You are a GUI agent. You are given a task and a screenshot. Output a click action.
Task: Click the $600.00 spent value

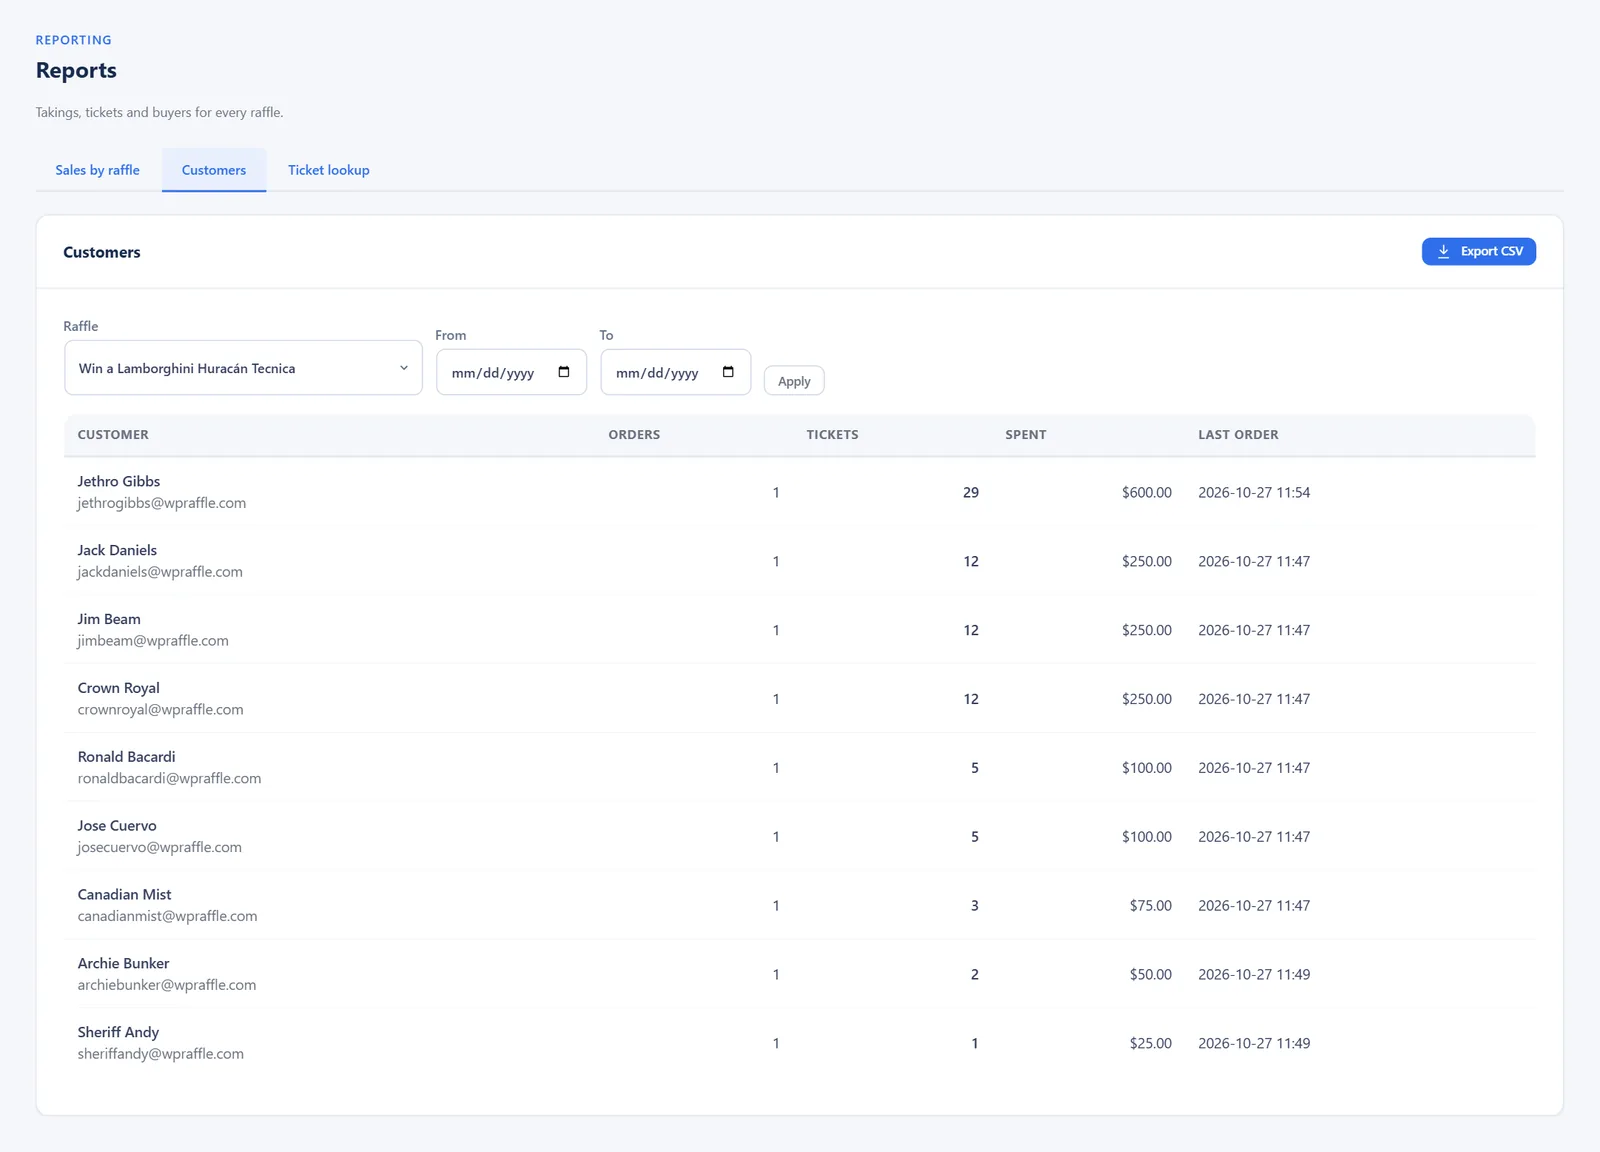click(x=1147, y=493)
